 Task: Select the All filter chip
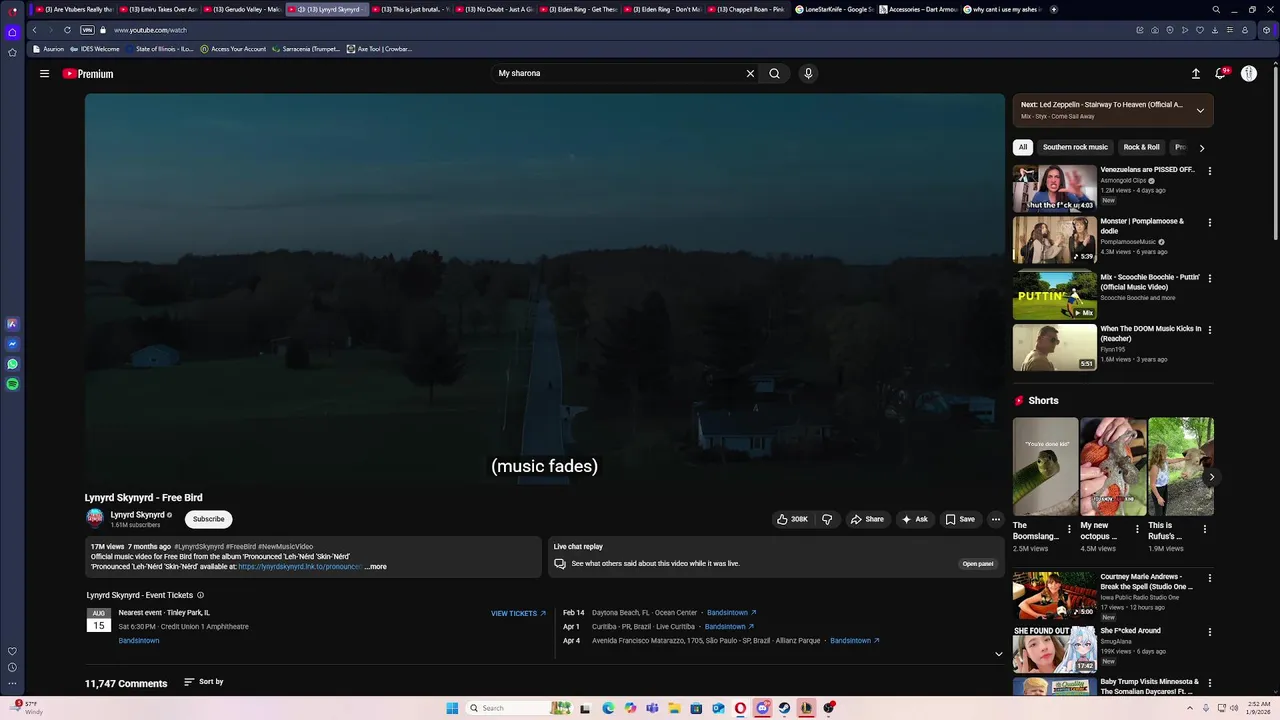coord(1023,147)
